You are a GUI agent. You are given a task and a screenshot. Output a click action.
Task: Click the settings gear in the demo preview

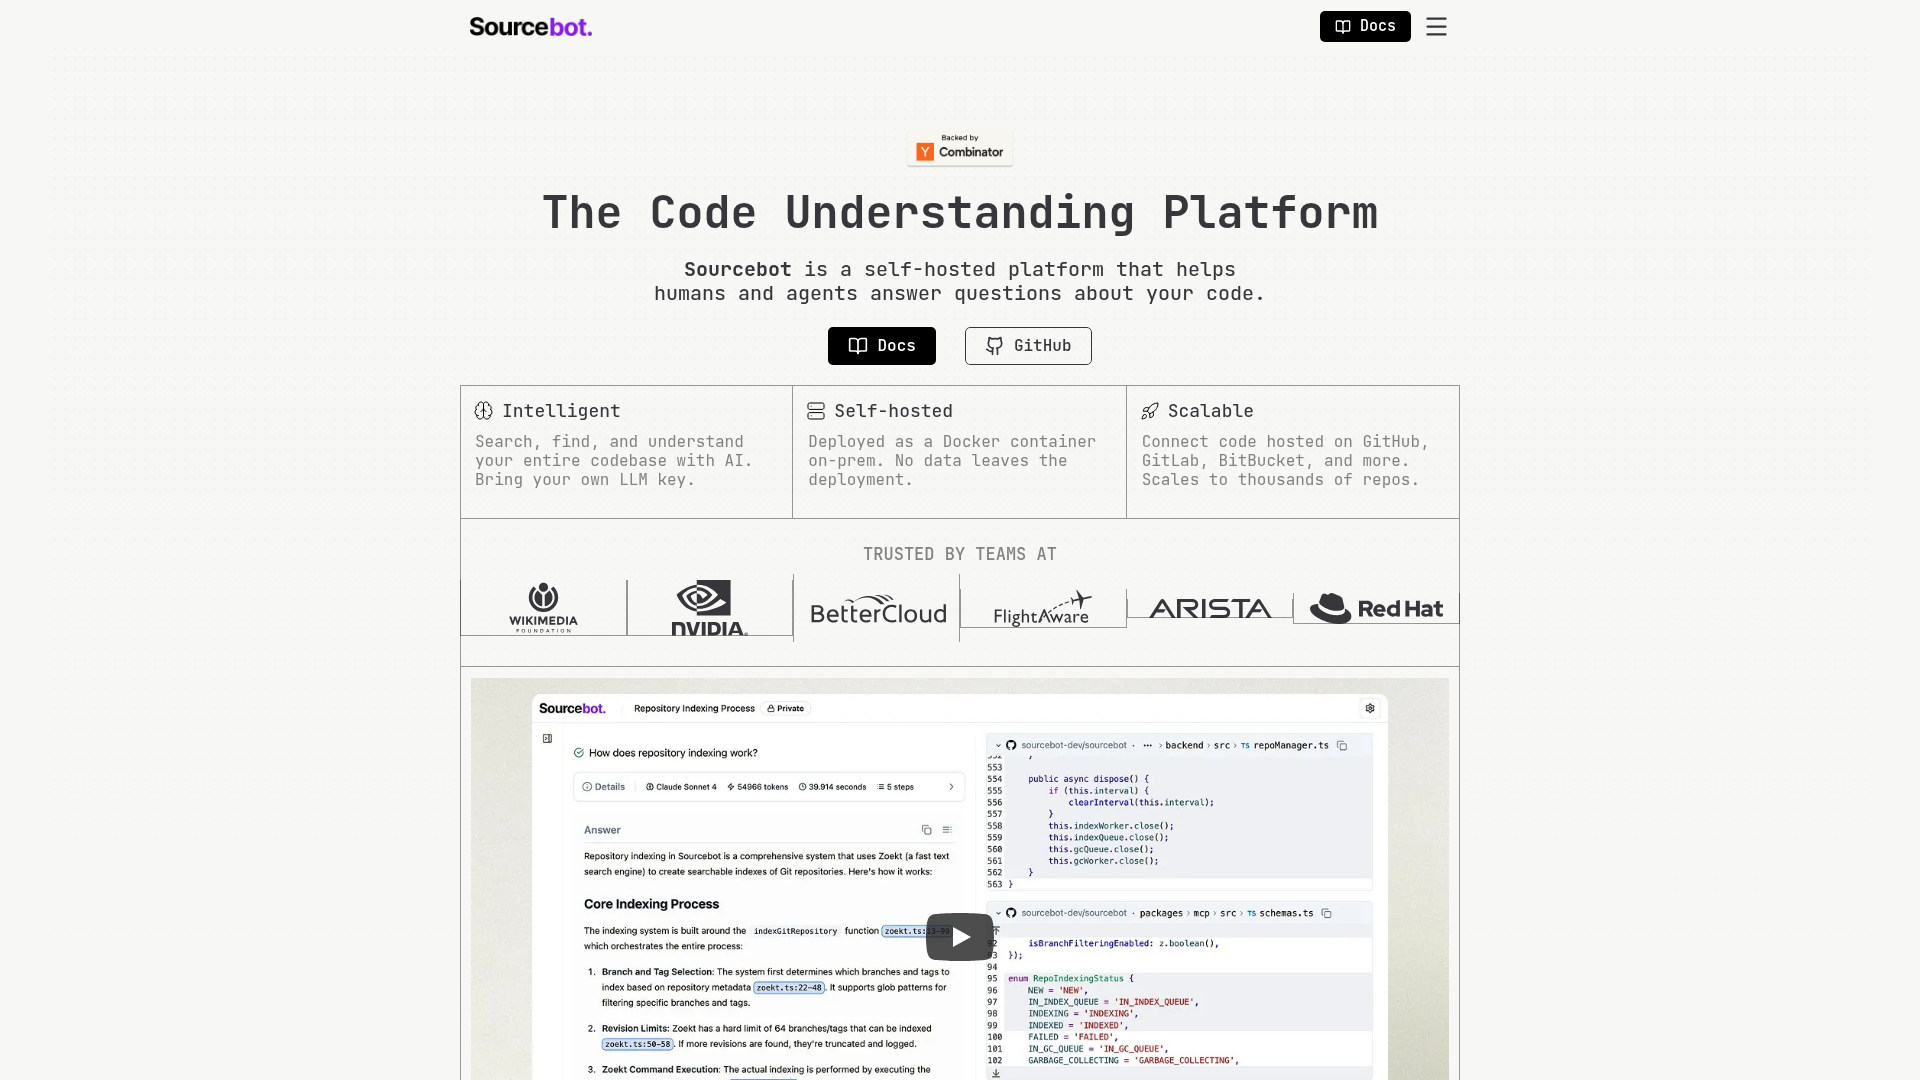click(1370, 708)
